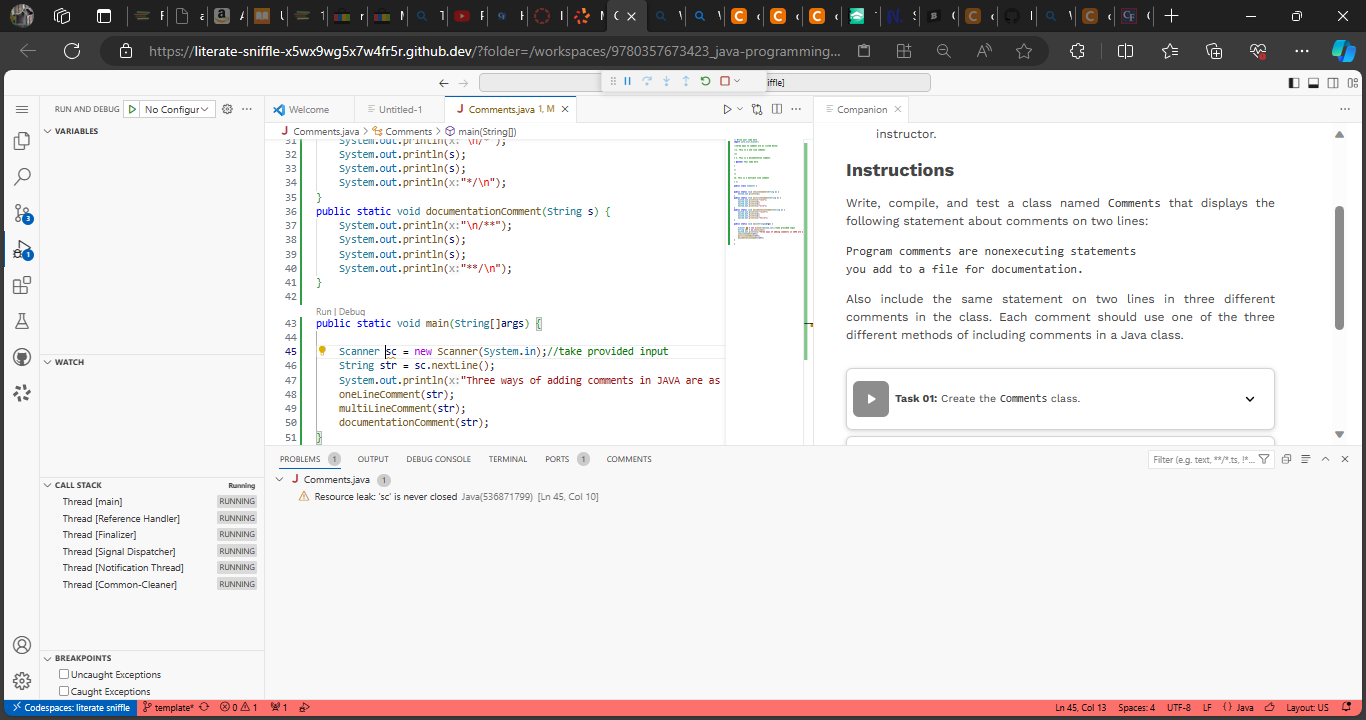The width and height of the screenshot is (1366, 720).
Task: Collapse the VARIABLES section
Action: (49, 131)
